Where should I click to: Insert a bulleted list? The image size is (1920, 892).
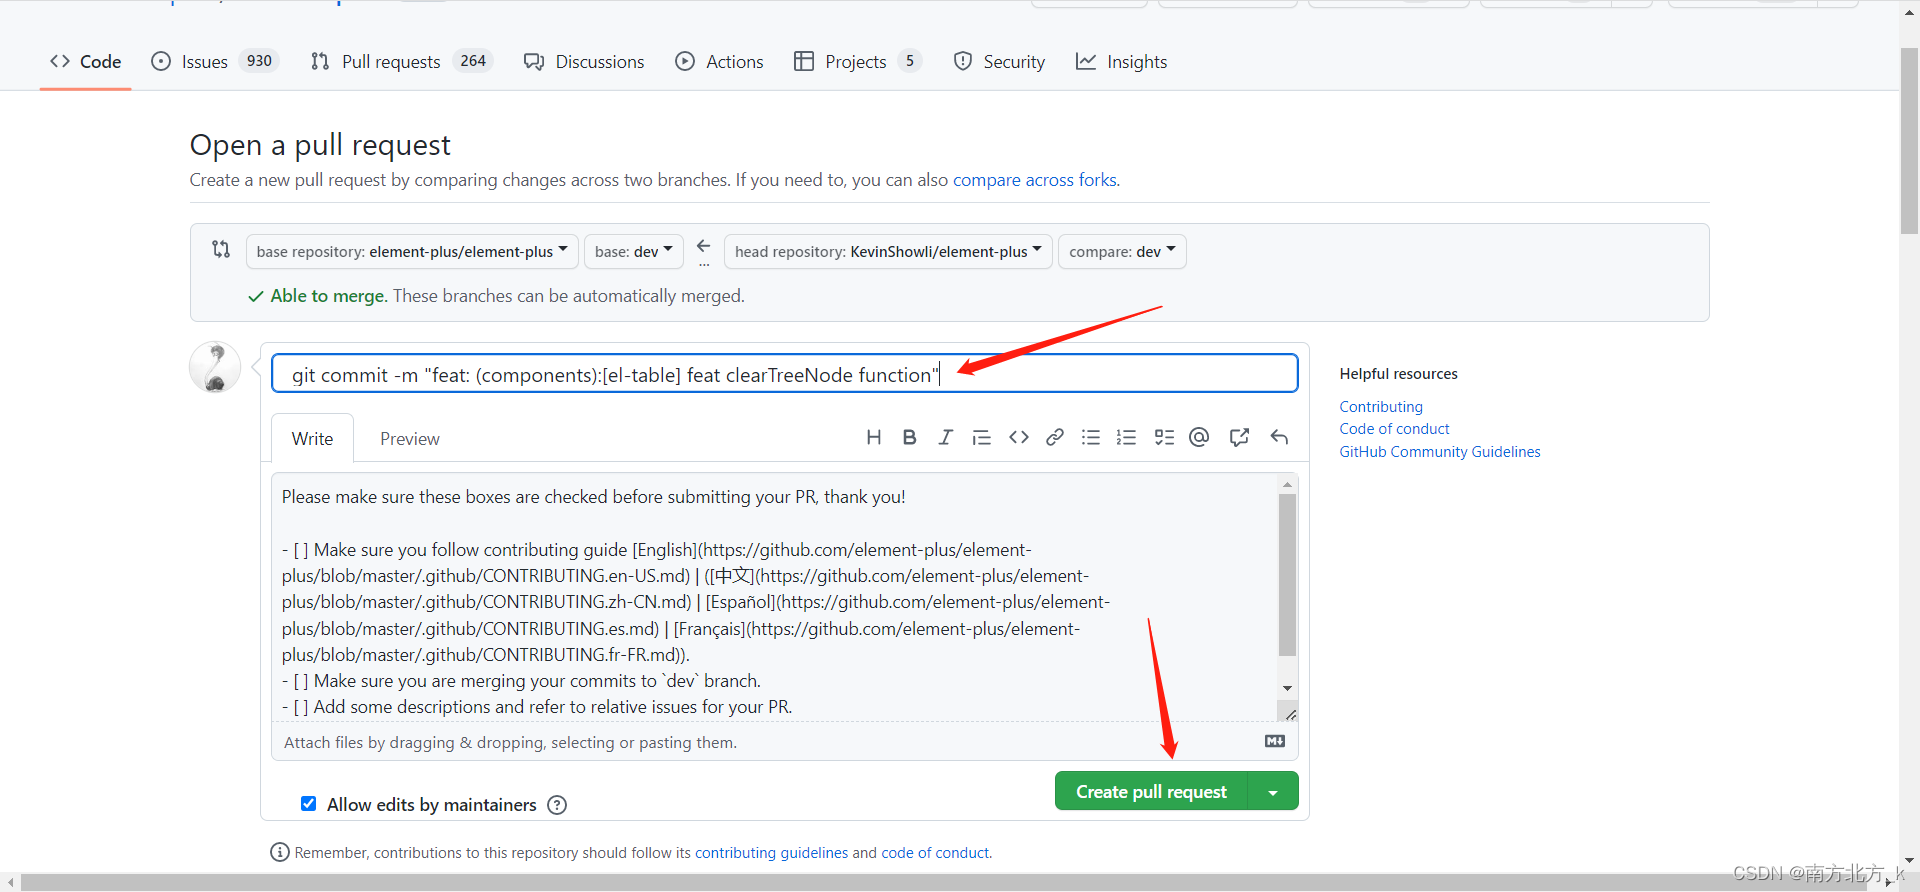pyautogui.click(x=1091, y=437)
